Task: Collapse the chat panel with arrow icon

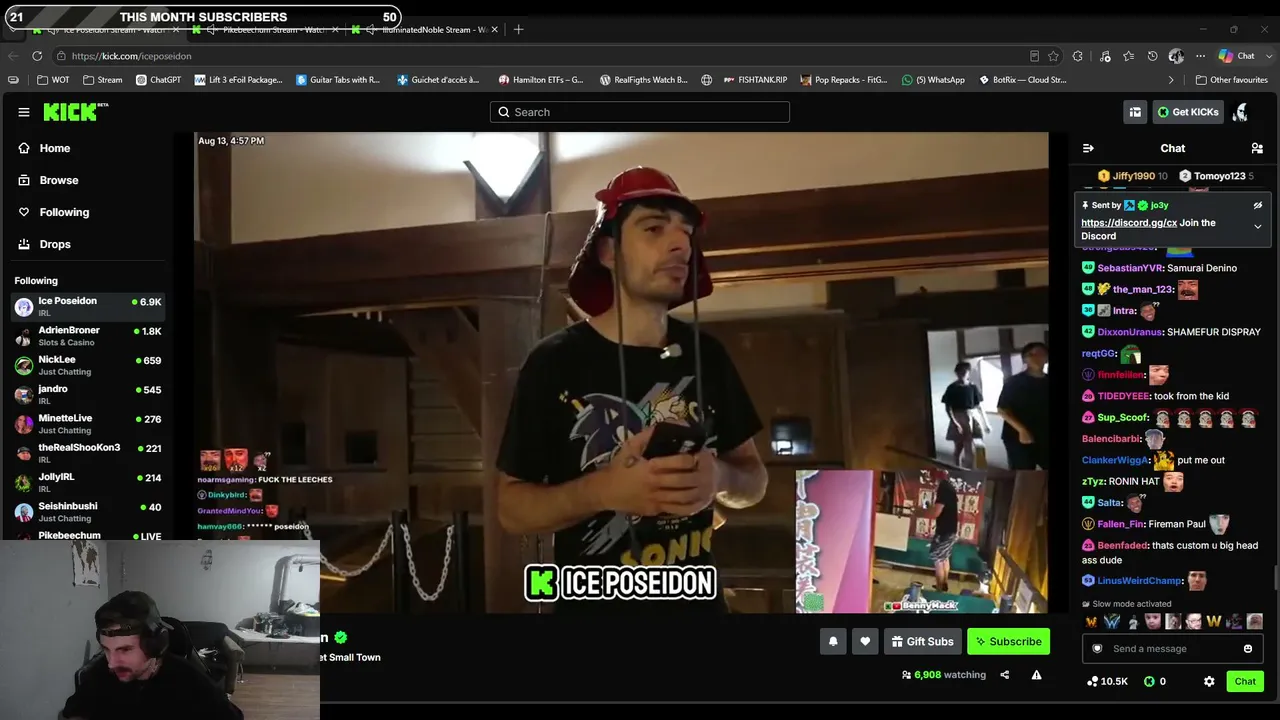Action: tap(1088, 148)
